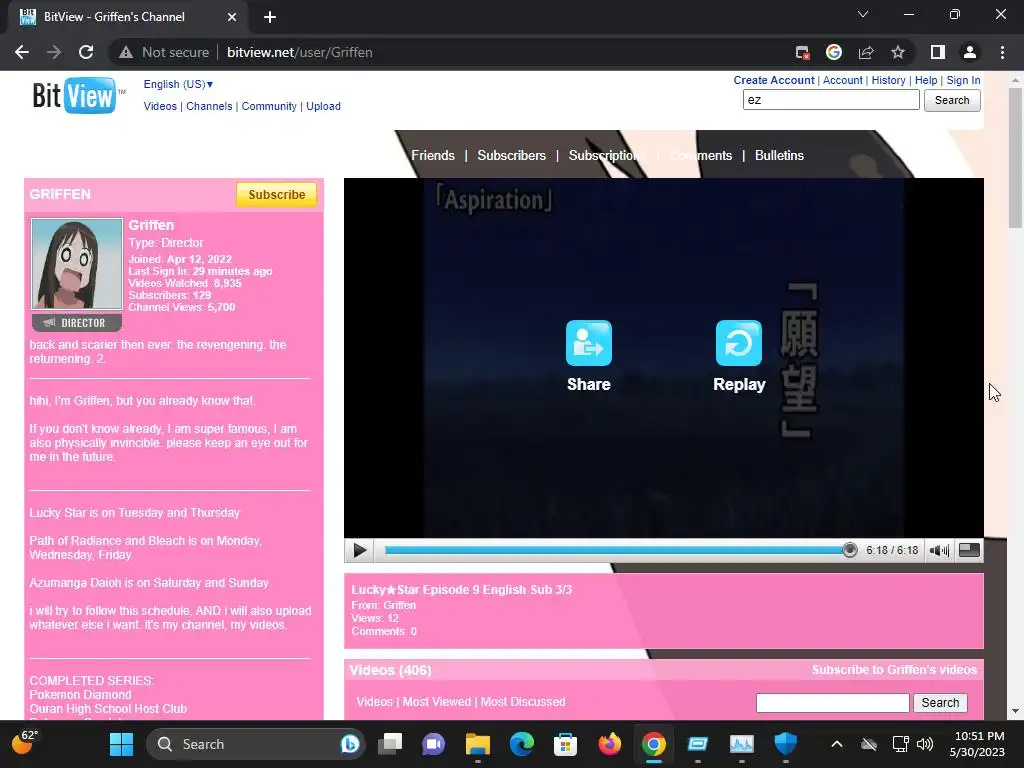Click the channel videos Search button

coord(940,703)
